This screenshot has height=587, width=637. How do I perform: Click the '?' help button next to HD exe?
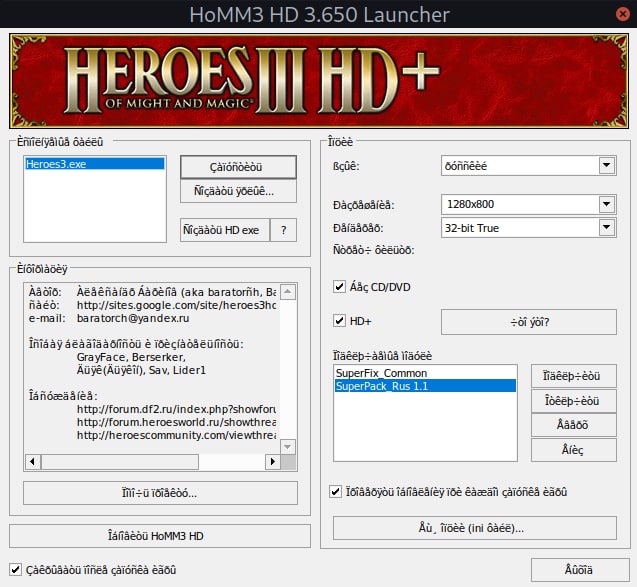tap(284, 230)
